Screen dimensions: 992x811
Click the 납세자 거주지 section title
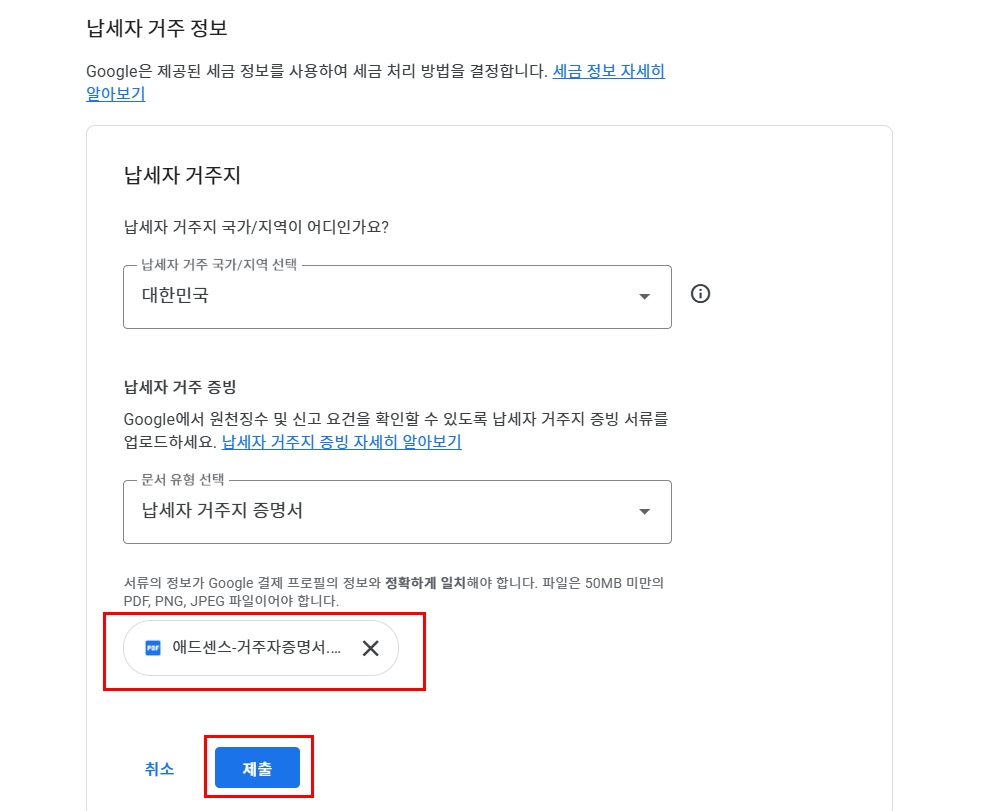[181, 176]
